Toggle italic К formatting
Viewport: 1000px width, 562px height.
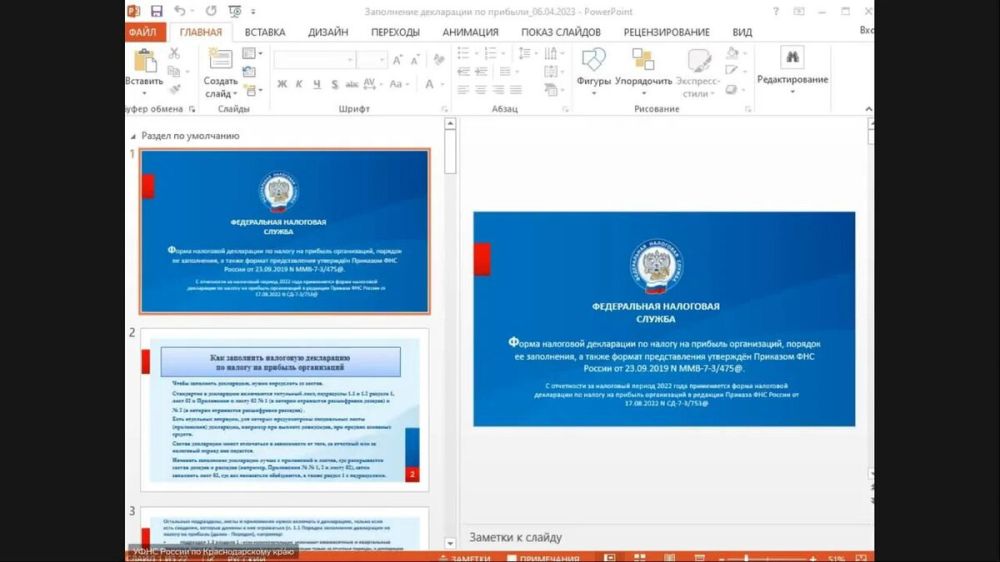click(x=299, y=84)
